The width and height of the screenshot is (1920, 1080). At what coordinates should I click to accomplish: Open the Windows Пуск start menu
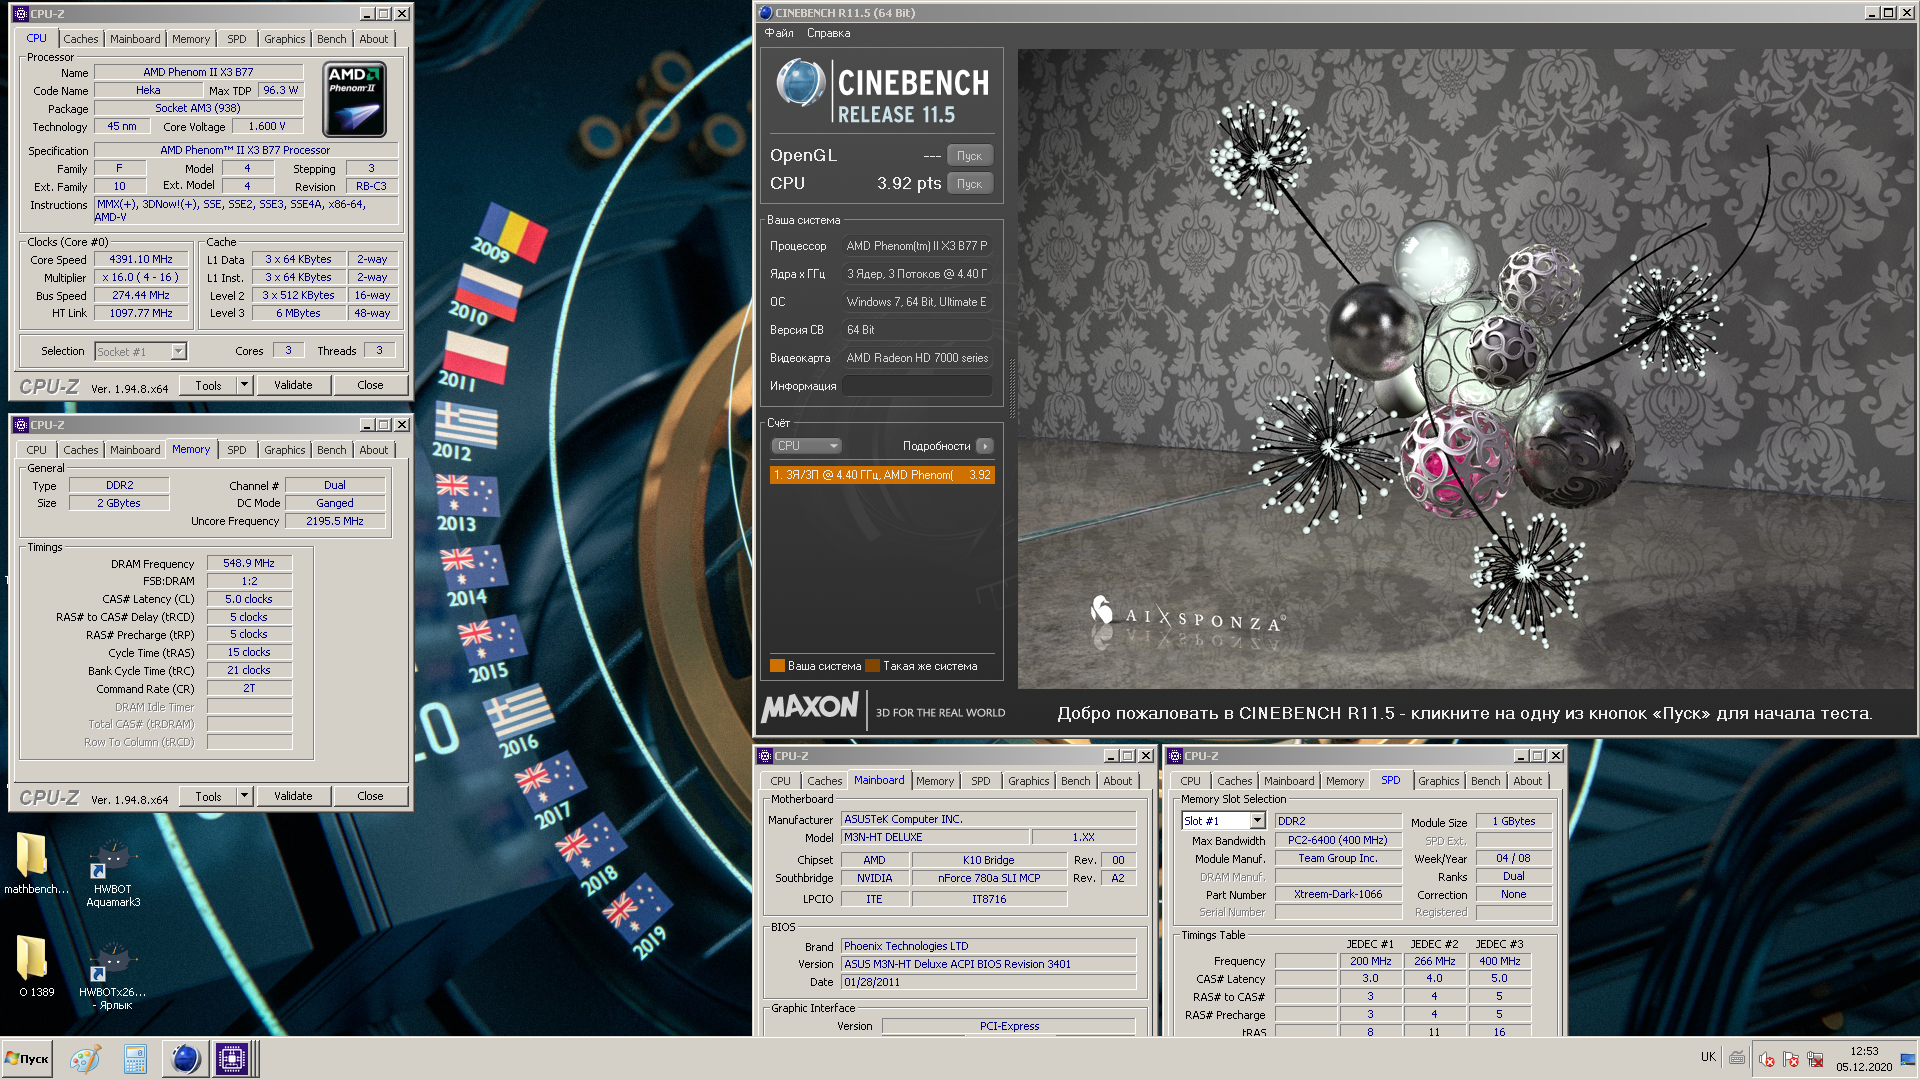tap(27, 1059)
